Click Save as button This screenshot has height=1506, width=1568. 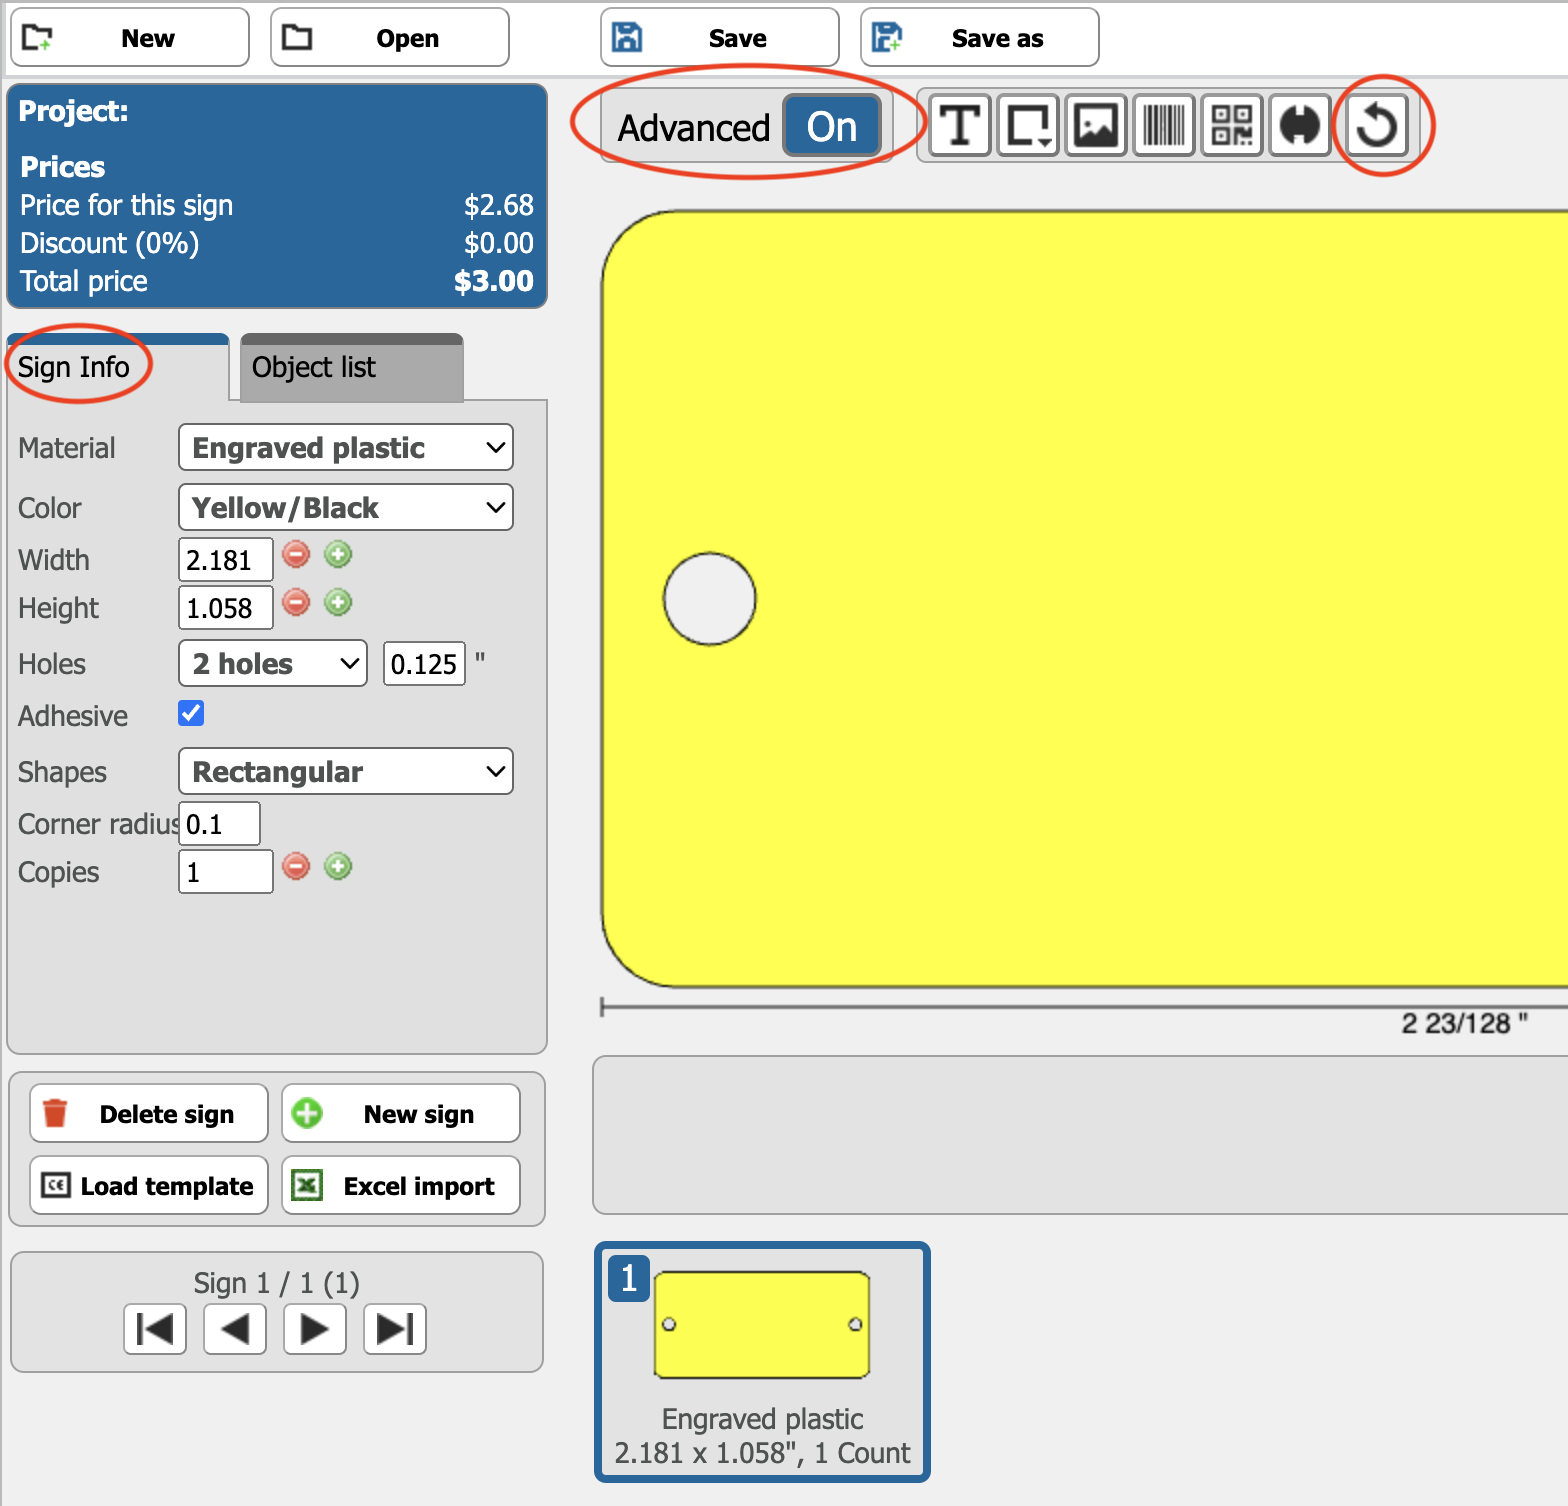(980, 38)
